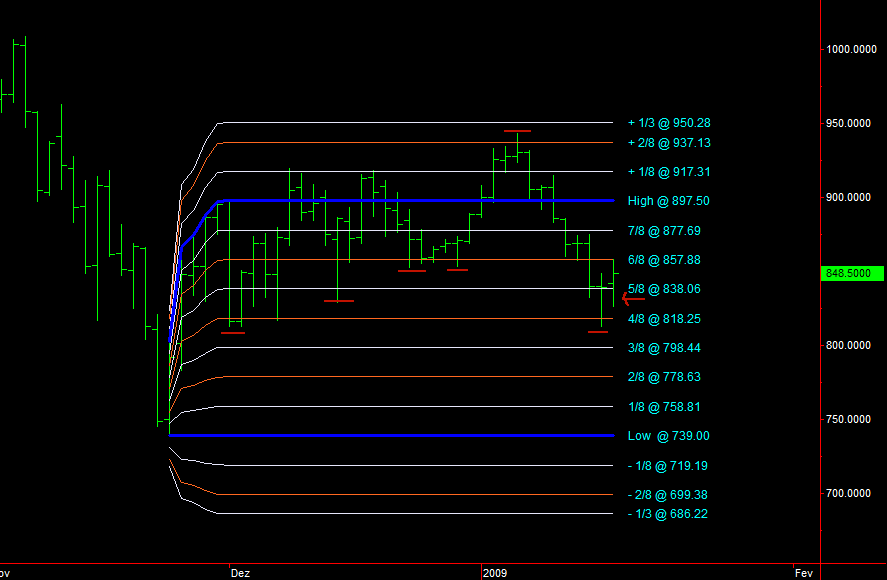Click the '- 1/8 @ 719.19' level label
Screen dimensions: 887x580
pos(668,466)
